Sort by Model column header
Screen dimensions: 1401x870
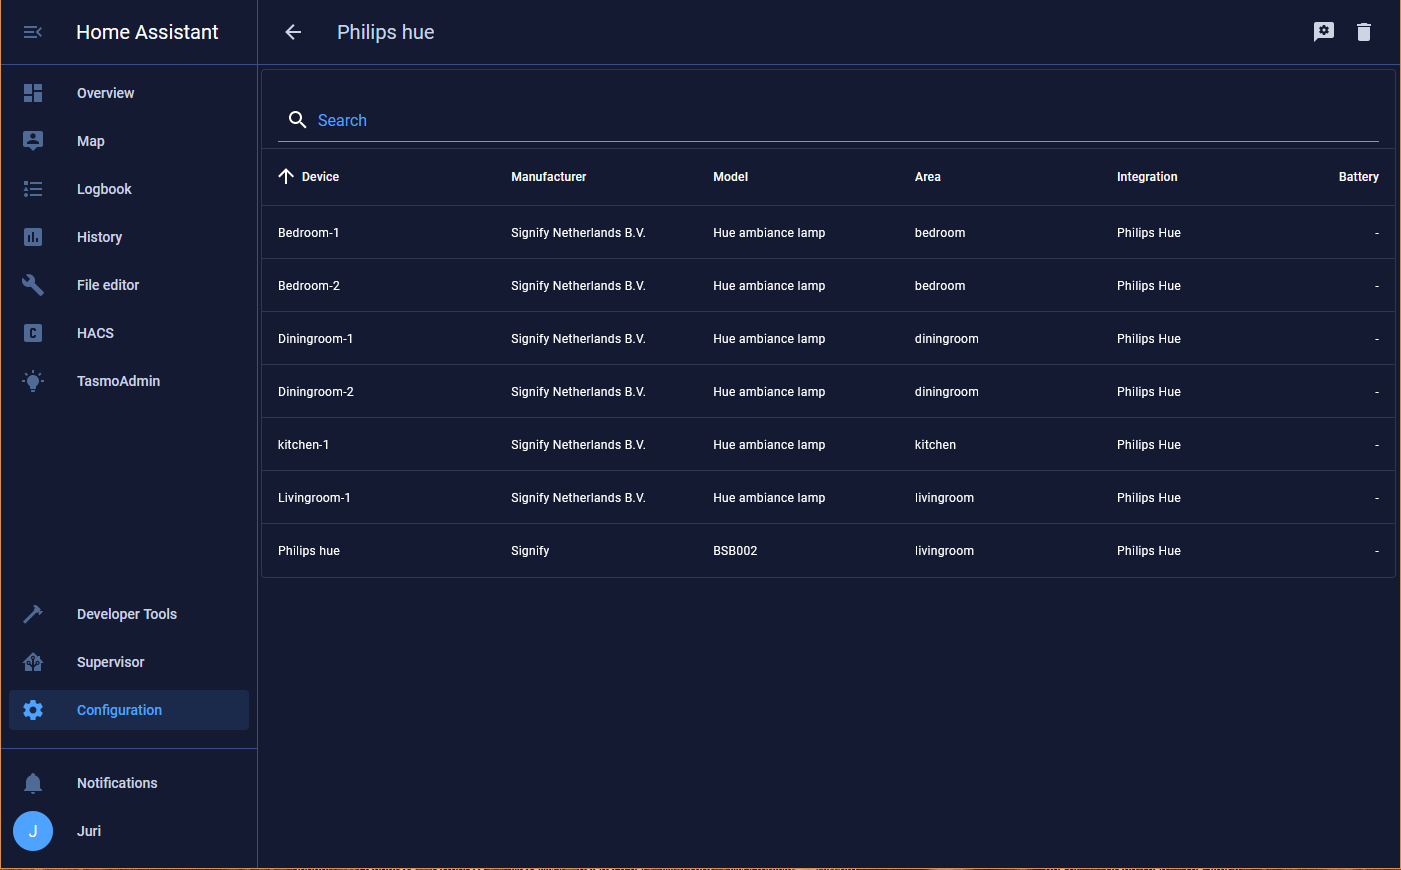click(730, 176)
